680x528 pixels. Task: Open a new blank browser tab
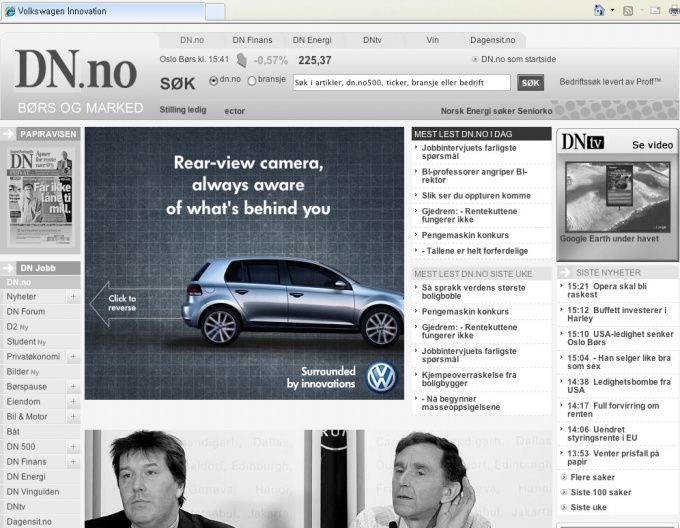coord(215,12)
